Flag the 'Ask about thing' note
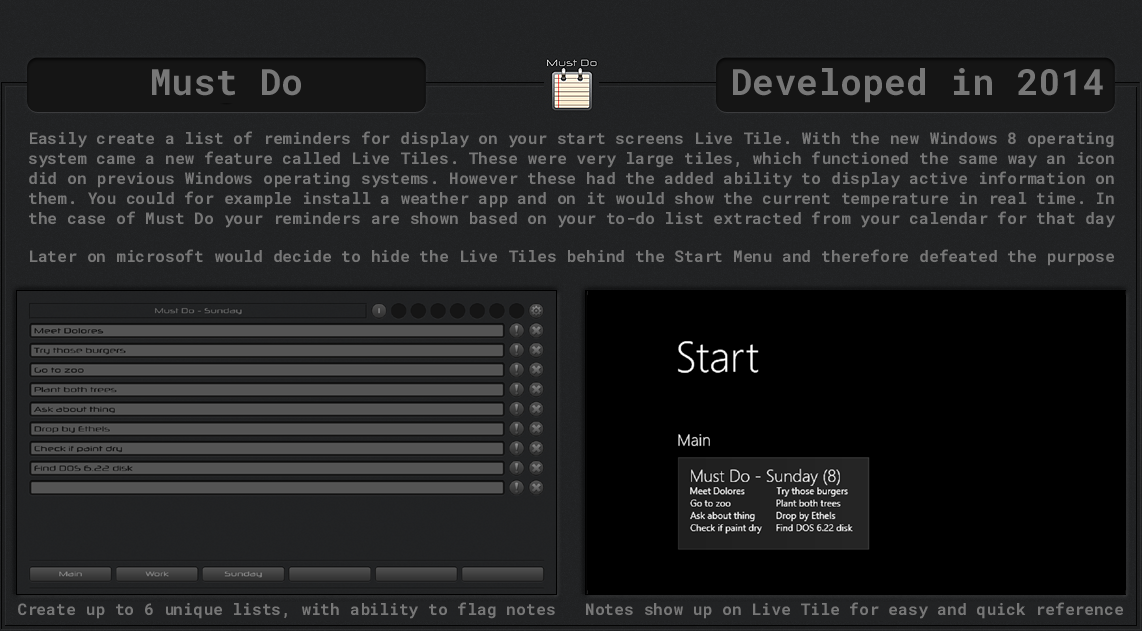 point(516,409)
